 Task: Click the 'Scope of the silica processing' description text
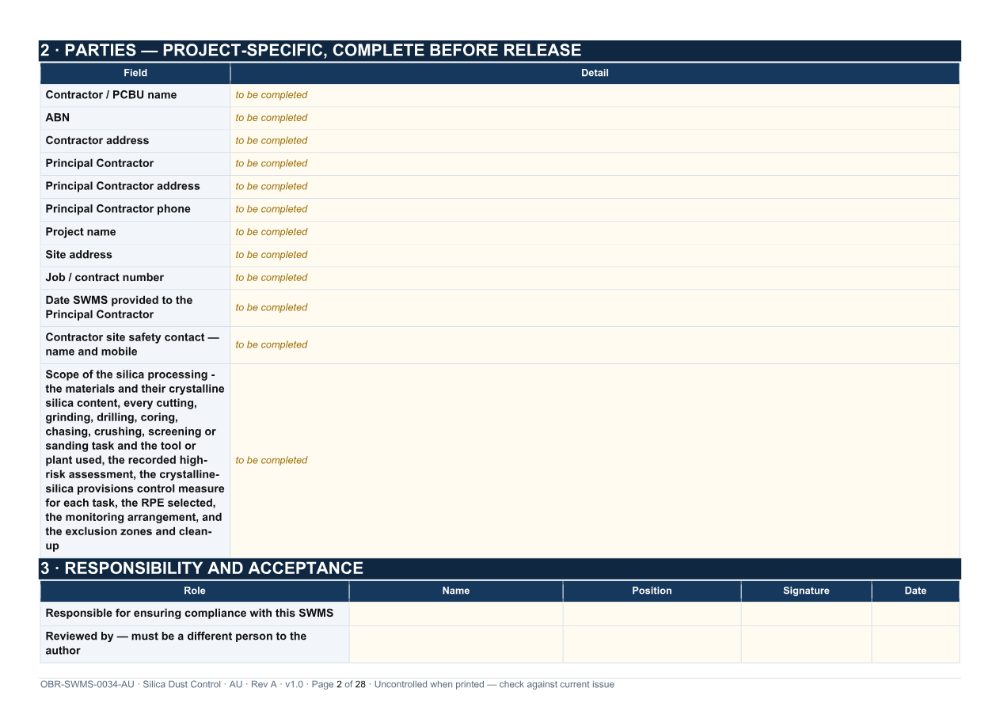tap(135, 460)
